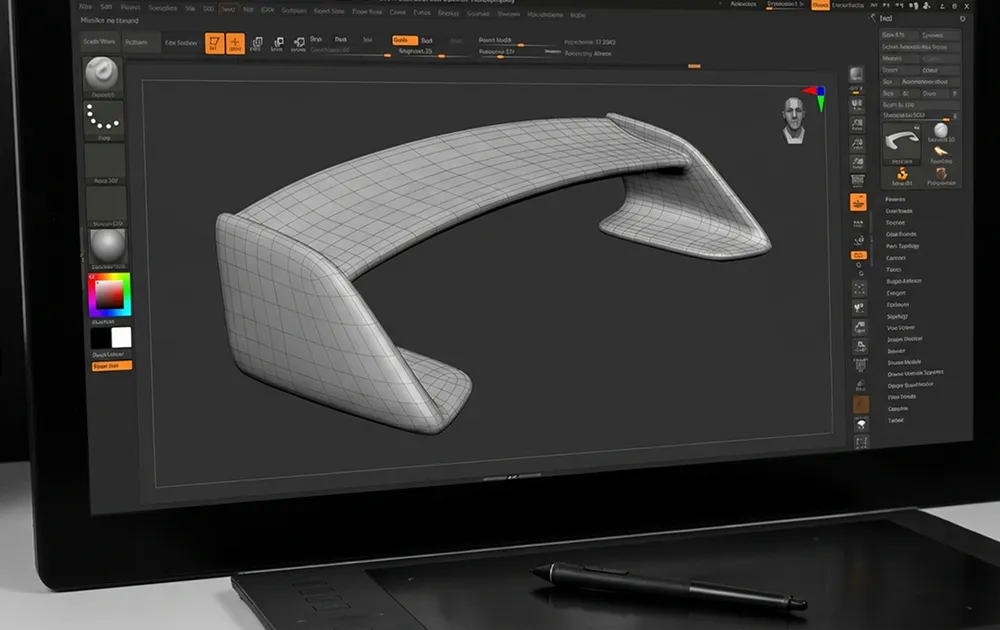Click the gray material sphere preview
The image size is (1000, 630).
[107, 248]
